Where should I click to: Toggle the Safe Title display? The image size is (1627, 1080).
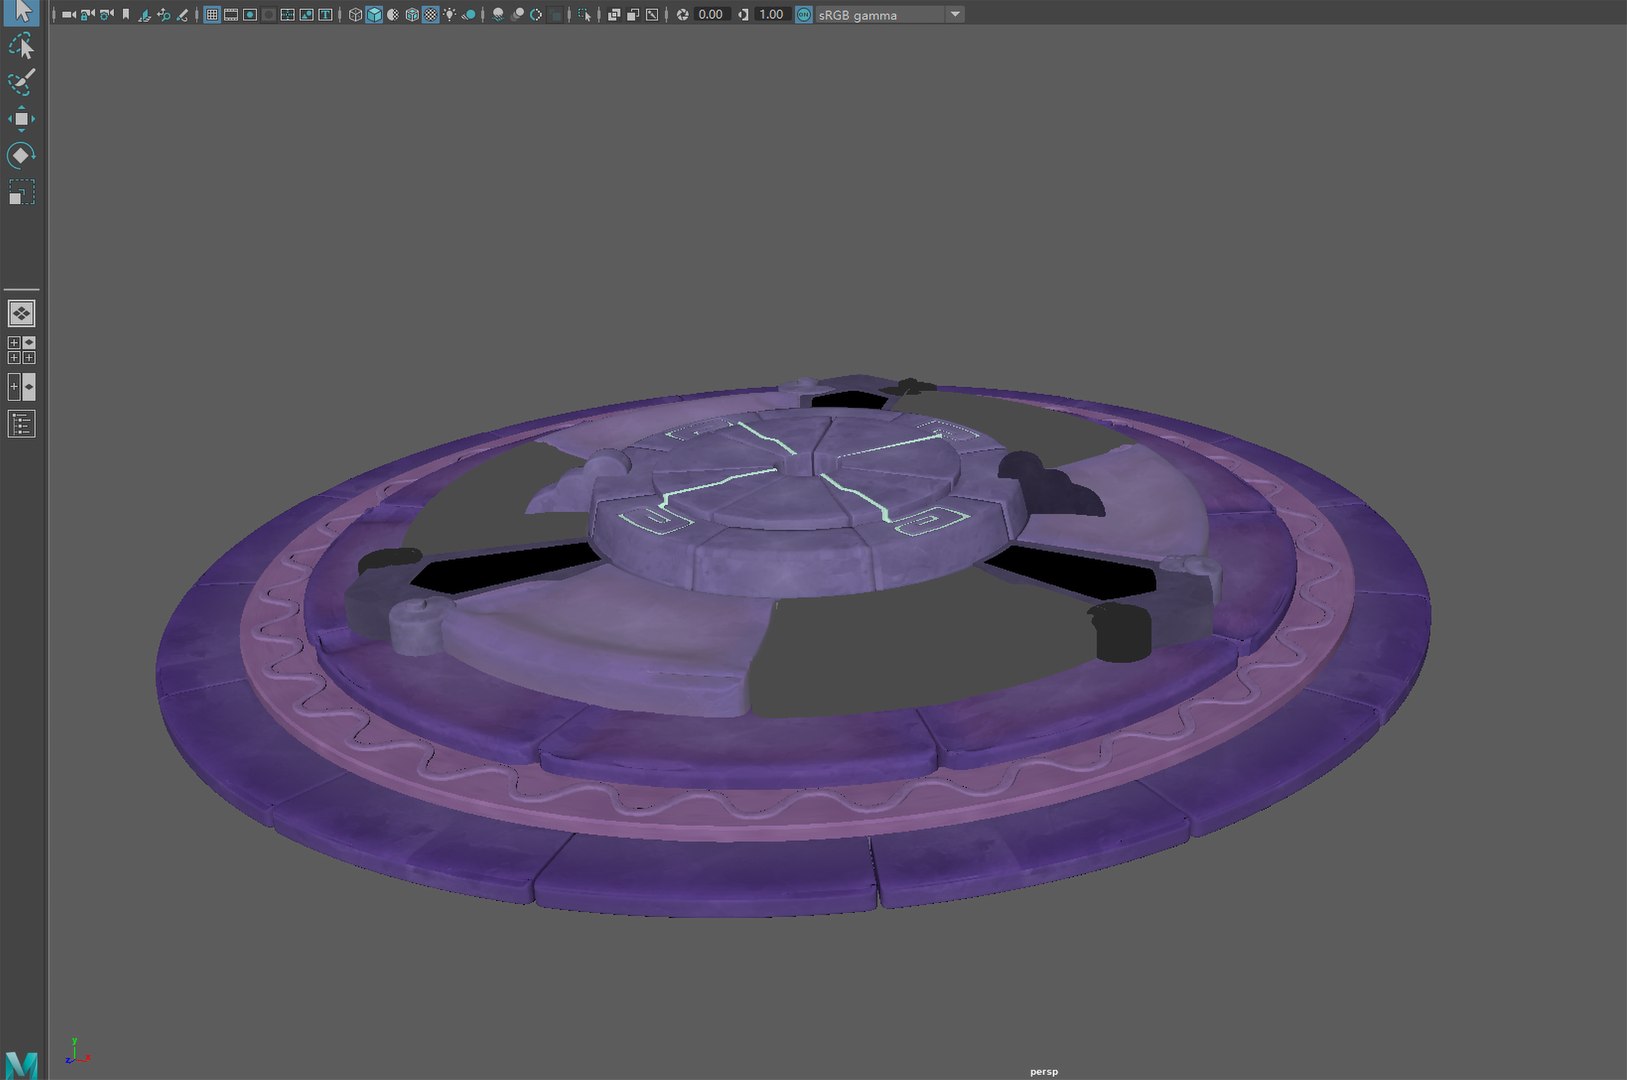pos(325,14)
